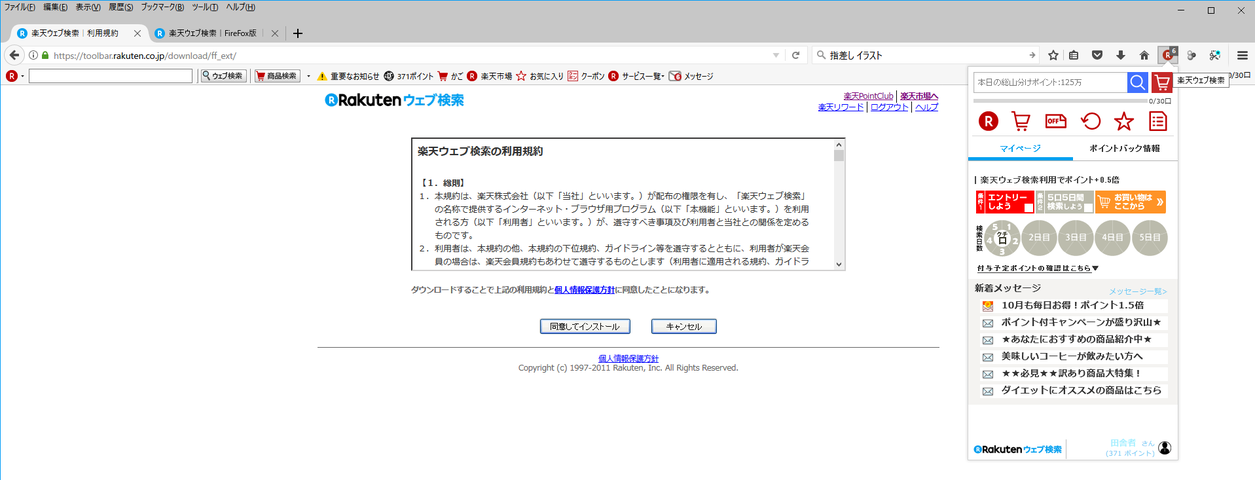1255x480 pixels.
Task: Open message 10月も毎日お得!ポイント1.5倍
Action: (1072, 305)
